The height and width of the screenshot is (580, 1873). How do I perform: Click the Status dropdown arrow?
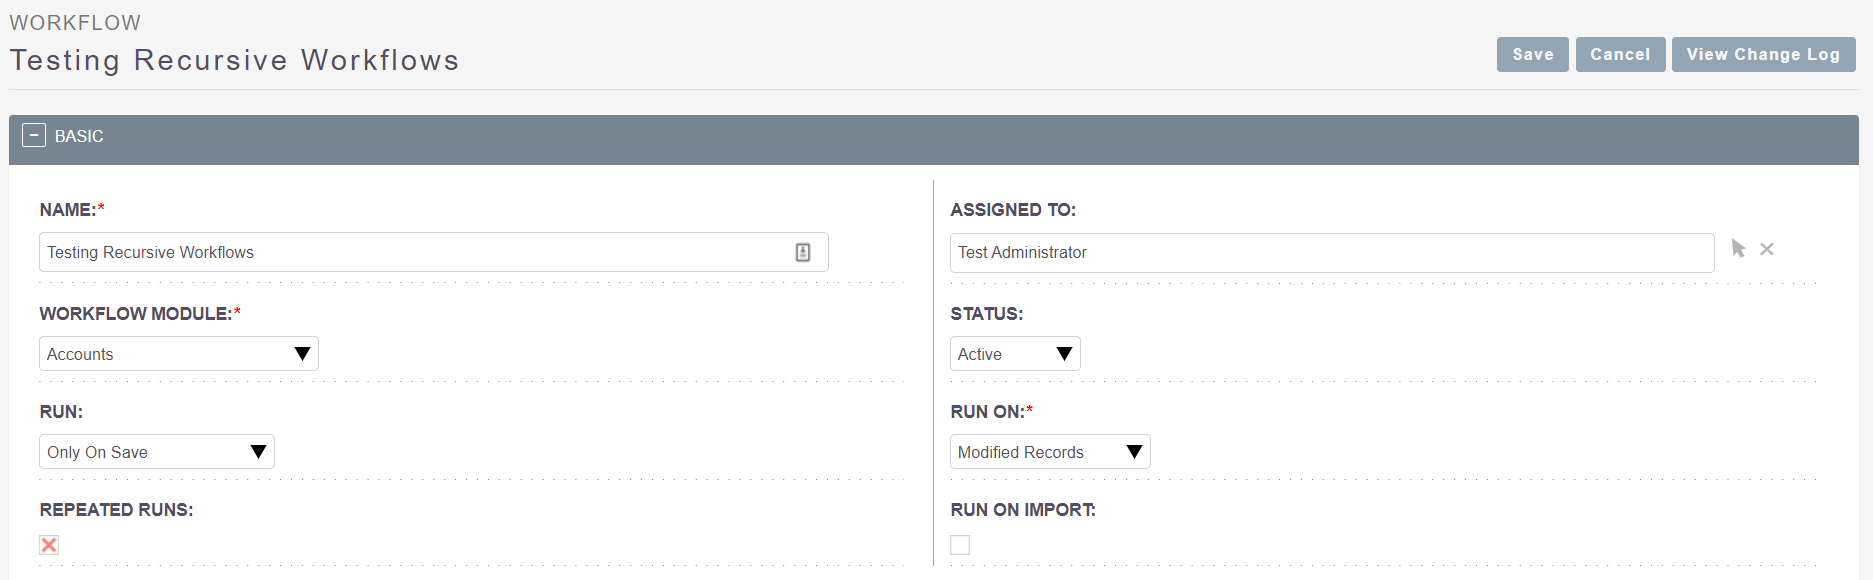click(1065, 354)
